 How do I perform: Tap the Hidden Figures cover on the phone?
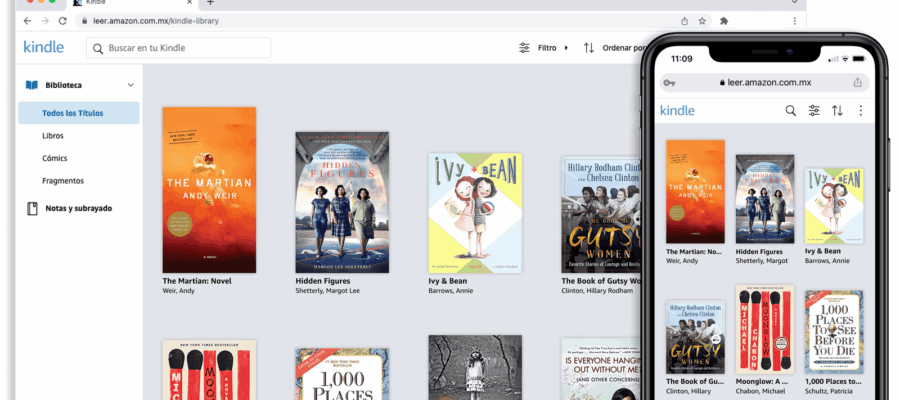coord(765,199)
